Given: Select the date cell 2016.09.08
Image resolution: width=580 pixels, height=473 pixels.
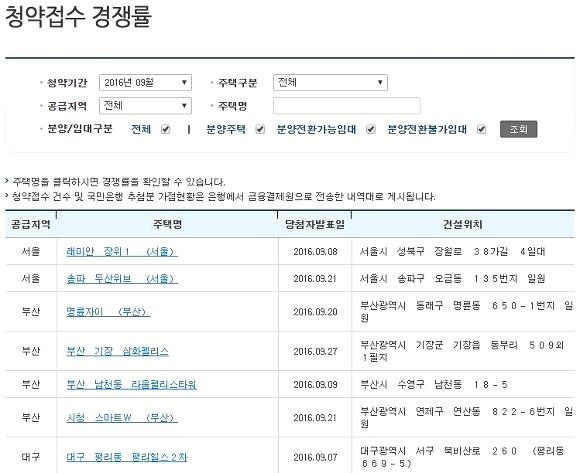Looking at the screenshot, I should pos(315,252).
